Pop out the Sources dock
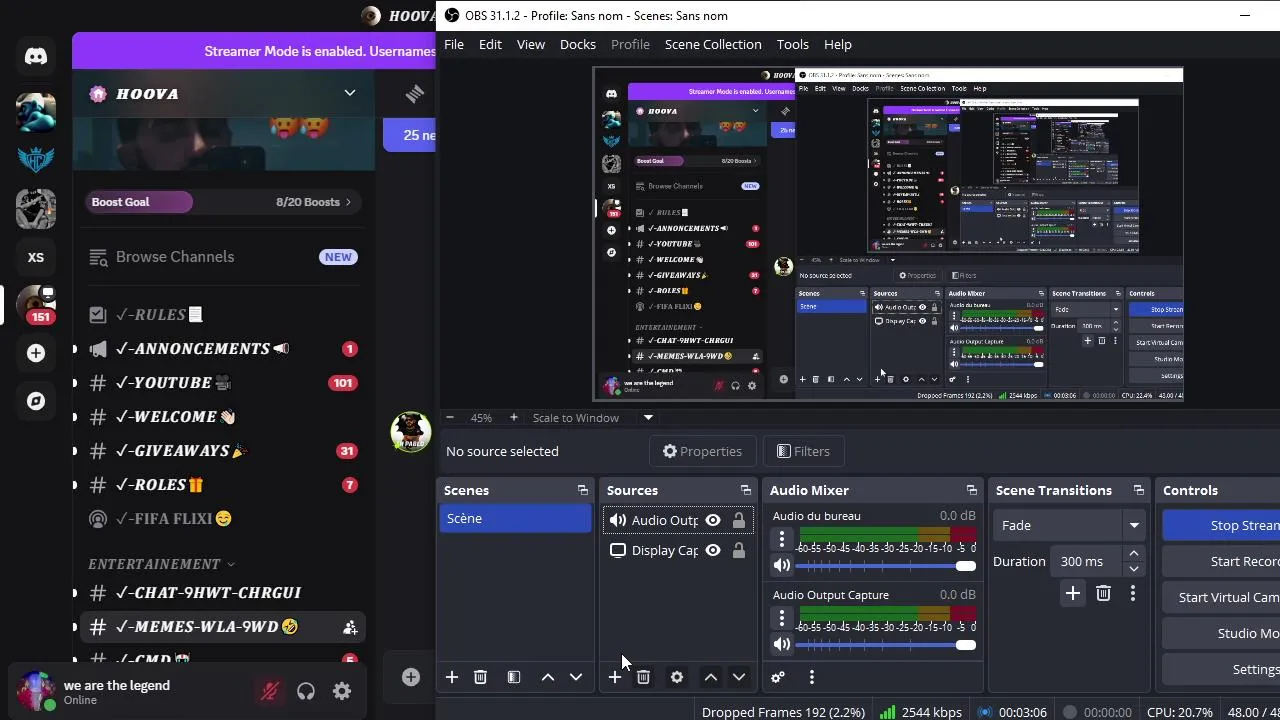 click(745, 490)
